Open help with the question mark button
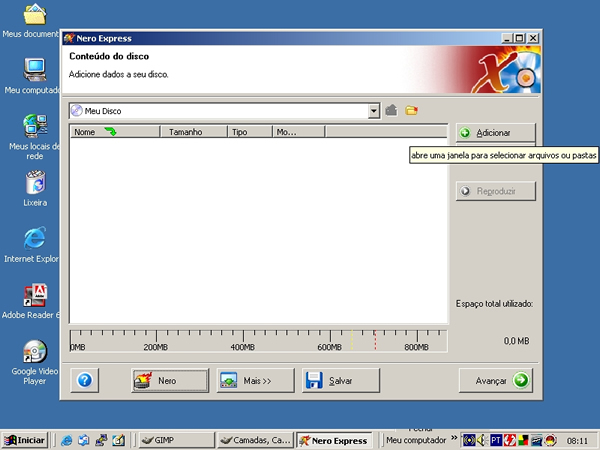The width and height of the screenshot is (600, 450). pos(85,380)
